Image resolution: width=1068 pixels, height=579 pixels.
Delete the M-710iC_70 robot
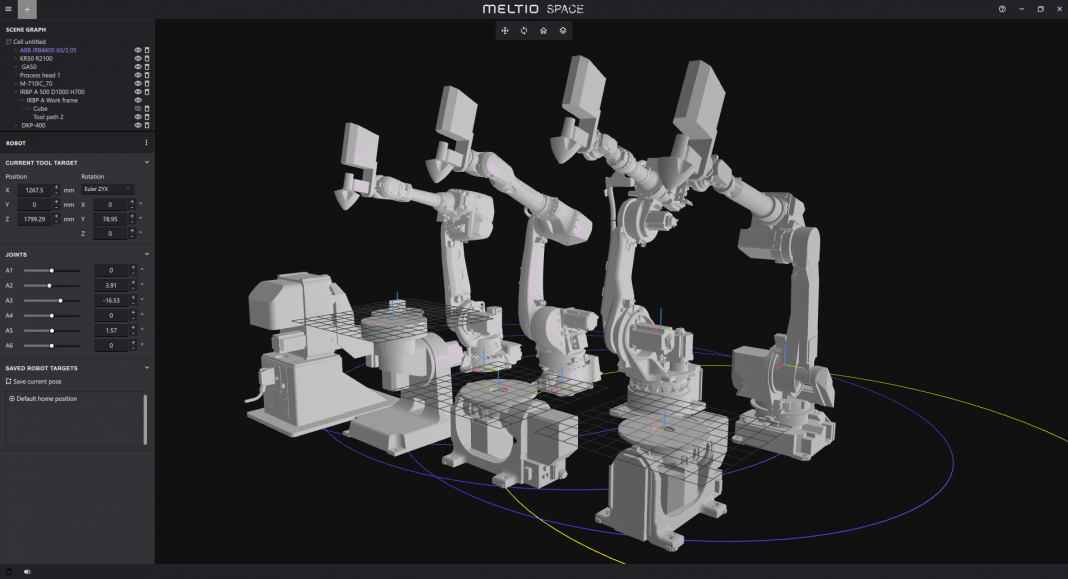point(146,83)
